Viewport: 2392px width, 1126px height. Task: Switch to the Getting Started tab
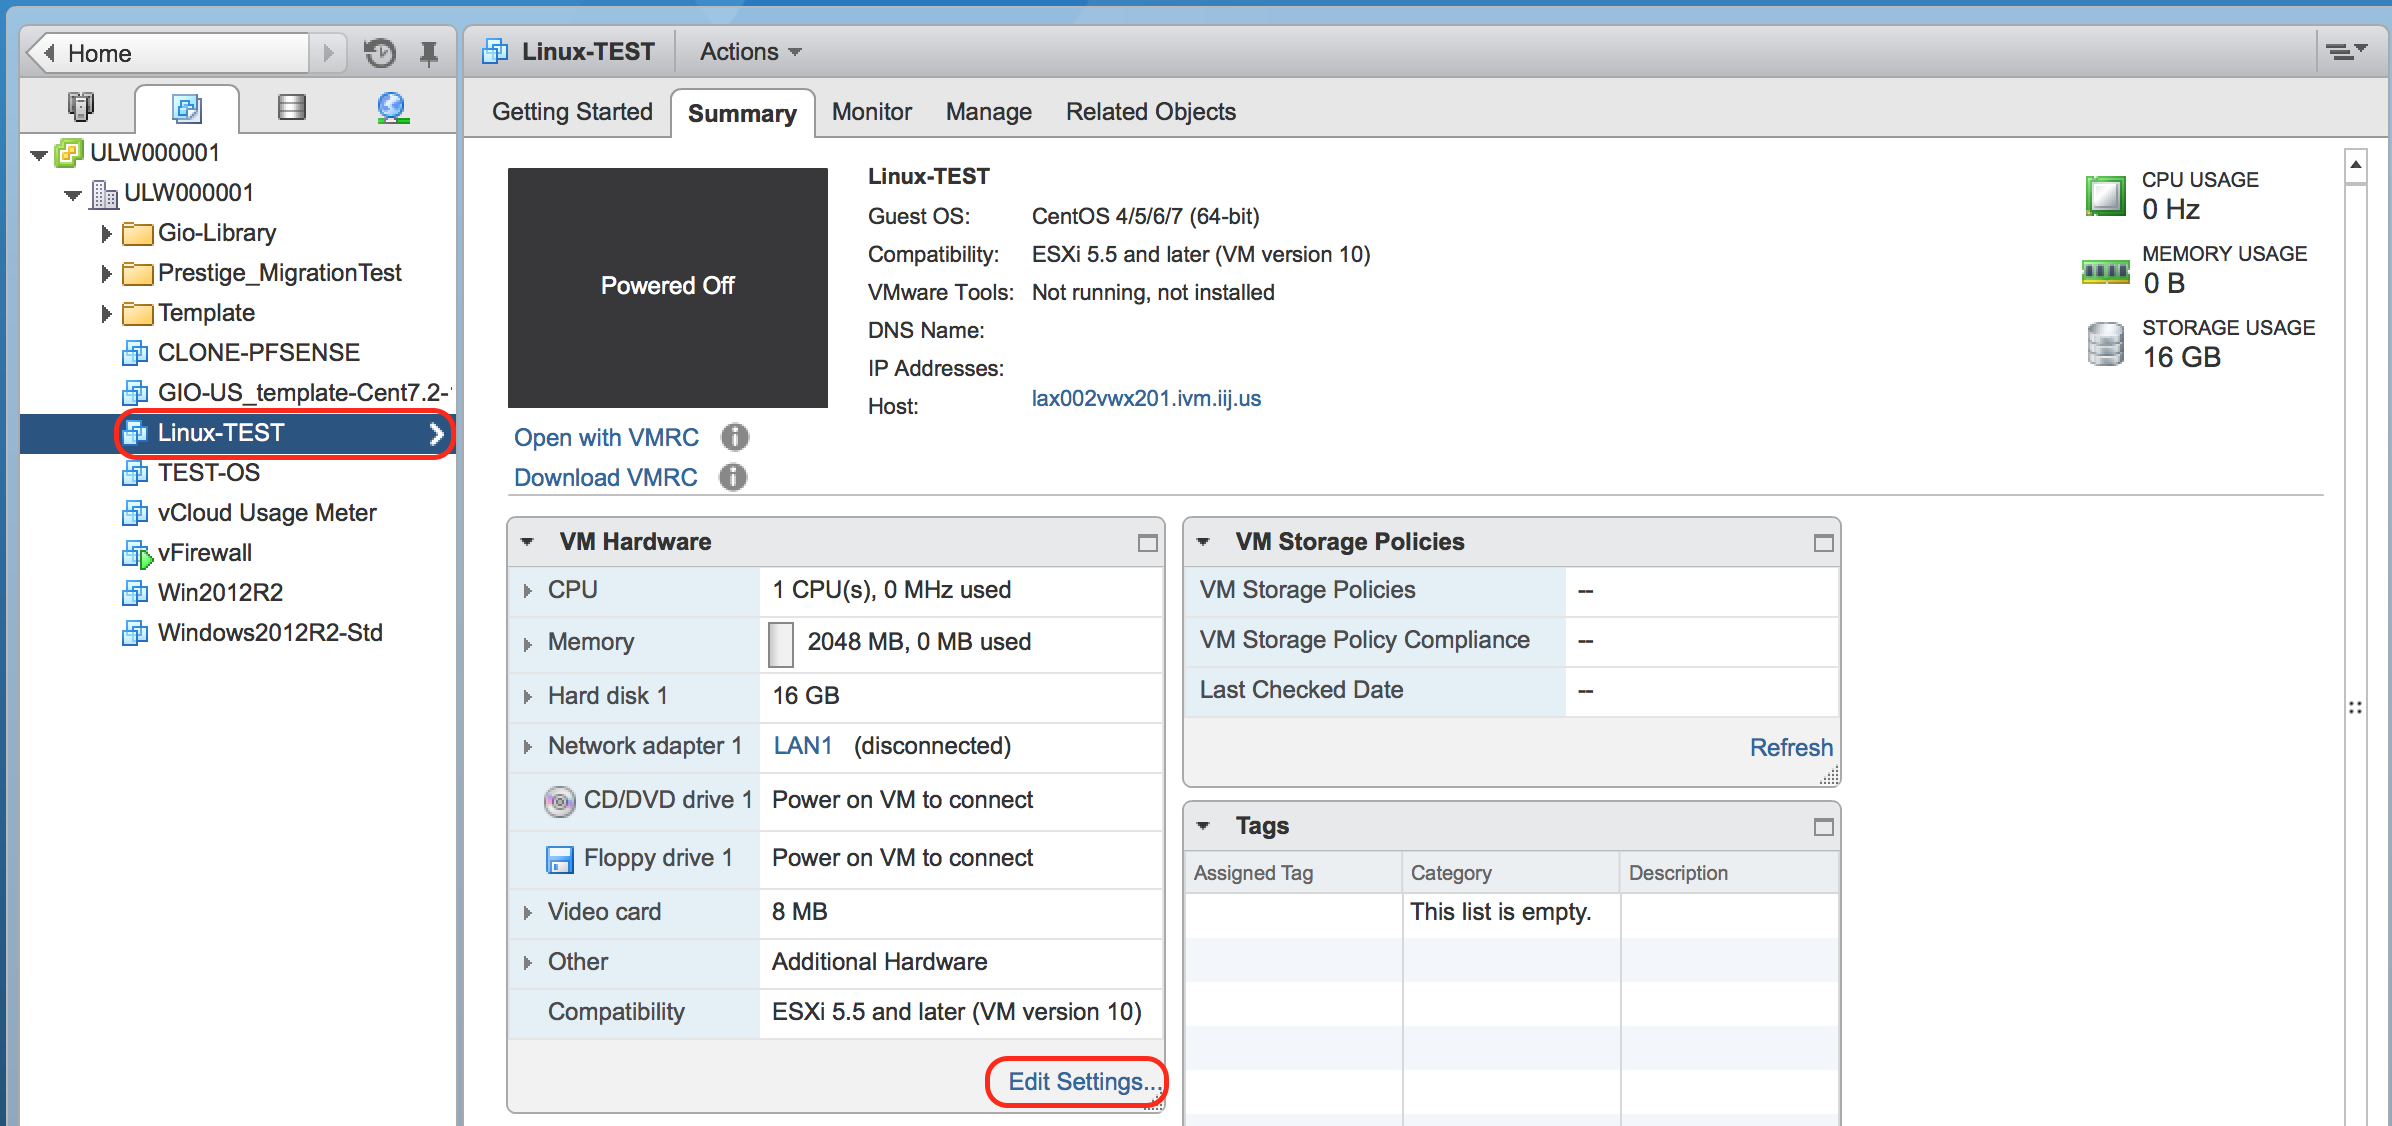572,112
